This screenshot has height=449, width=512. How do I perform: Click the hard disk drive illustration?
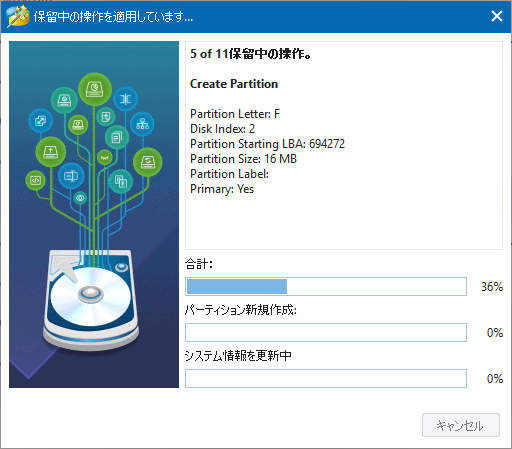click(91, 299)
